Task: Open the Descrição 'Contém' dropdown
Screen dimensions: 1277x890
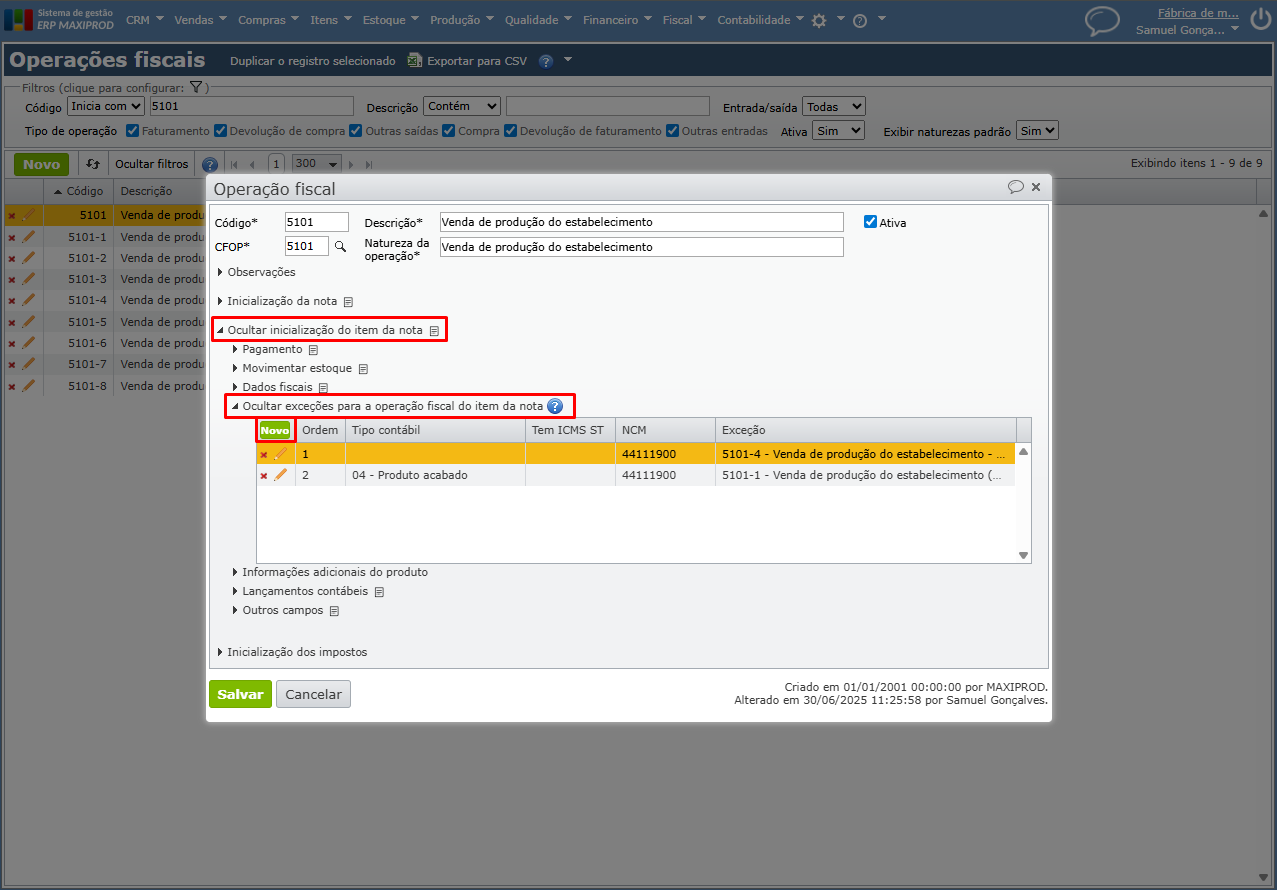Action: pos(462,106)
